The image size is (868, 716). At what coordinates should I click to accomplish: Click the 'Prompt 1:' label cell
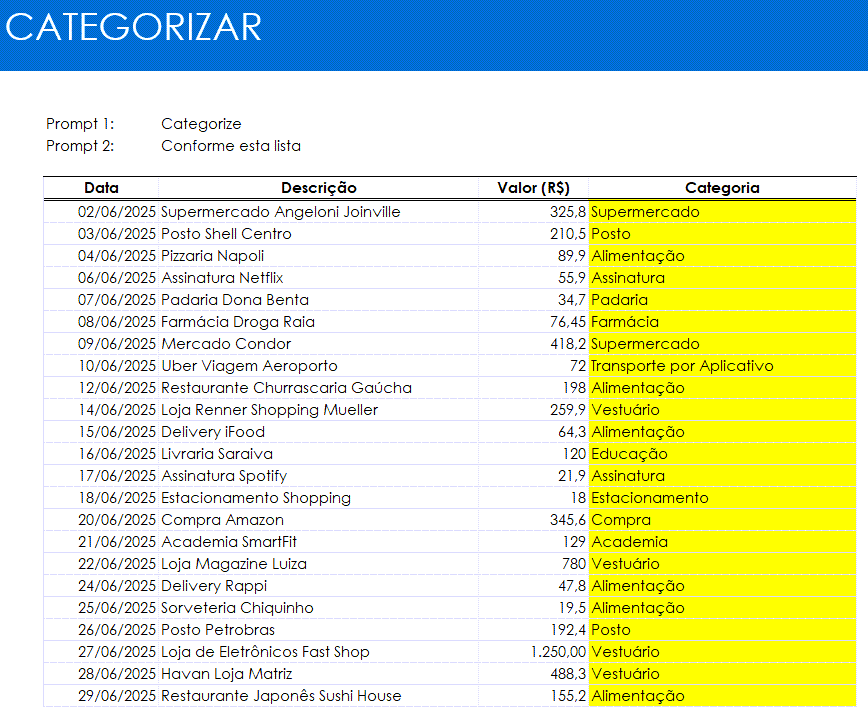click(81, 124)
